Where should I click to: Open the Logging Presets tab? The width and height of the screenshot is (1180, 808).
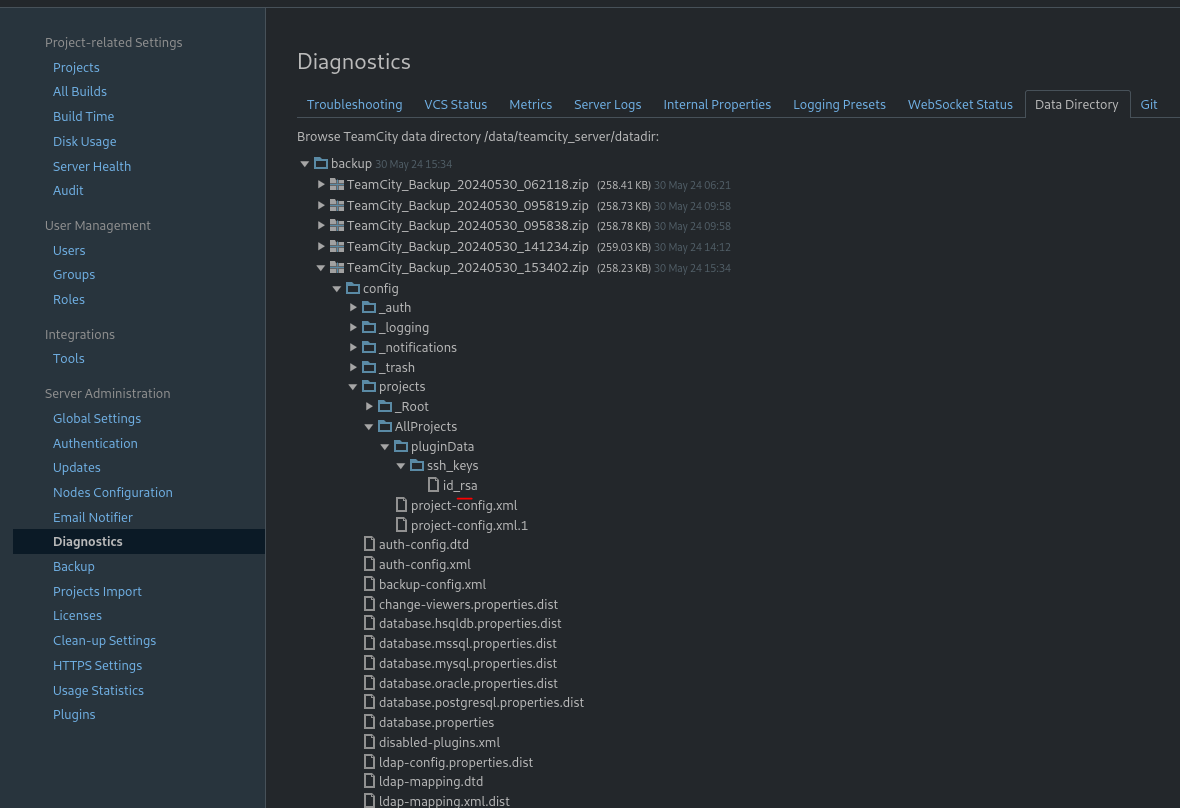839,105
